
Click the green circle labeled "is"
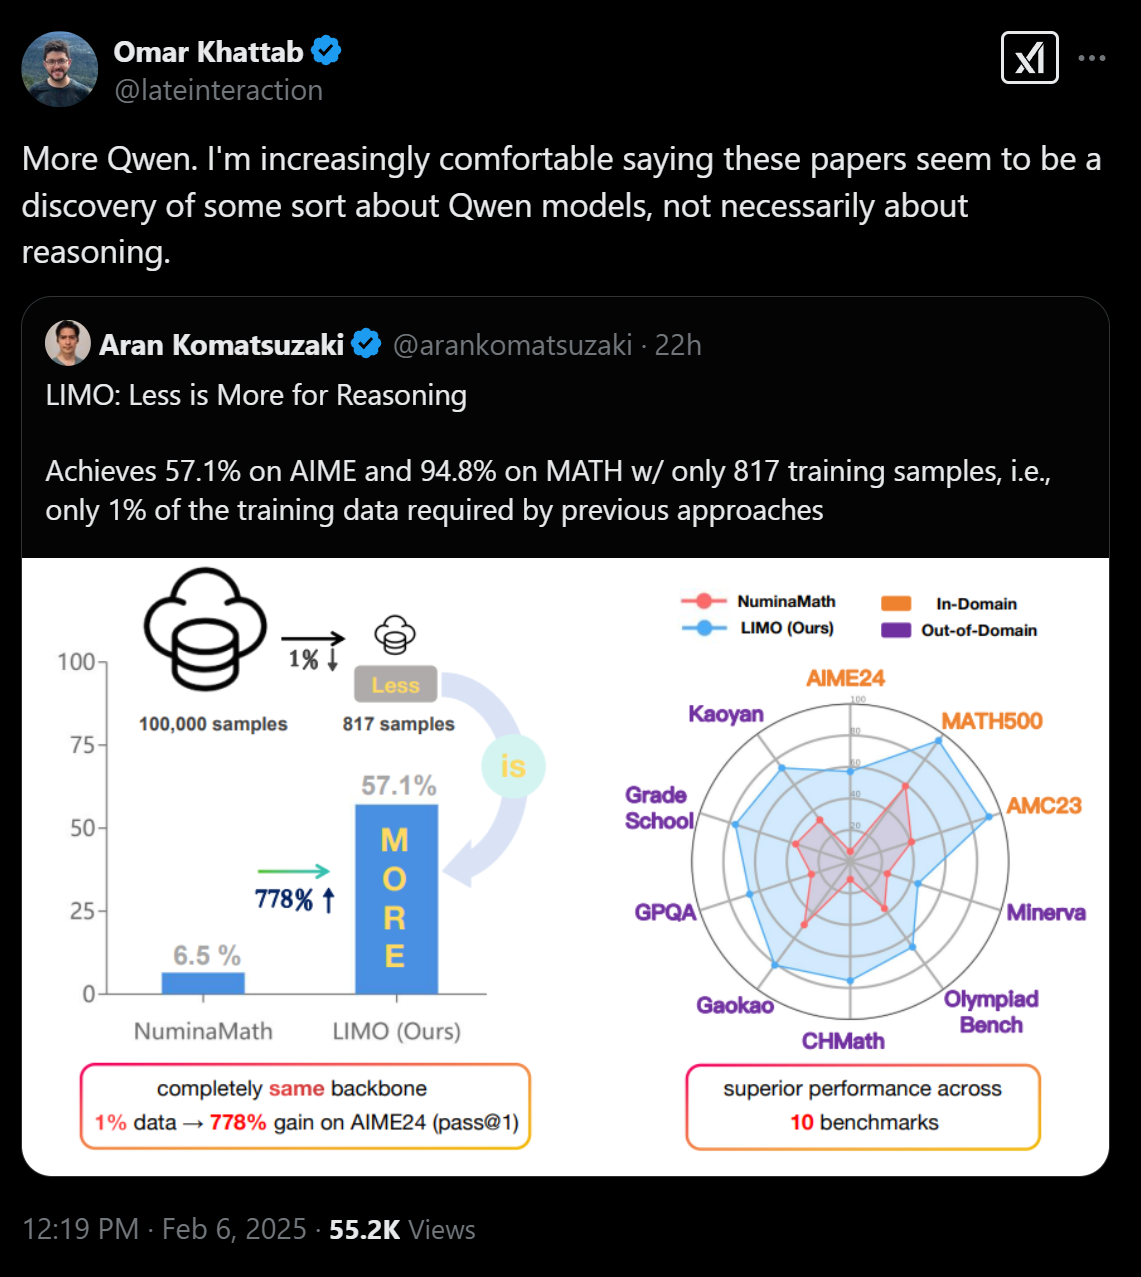513,766
